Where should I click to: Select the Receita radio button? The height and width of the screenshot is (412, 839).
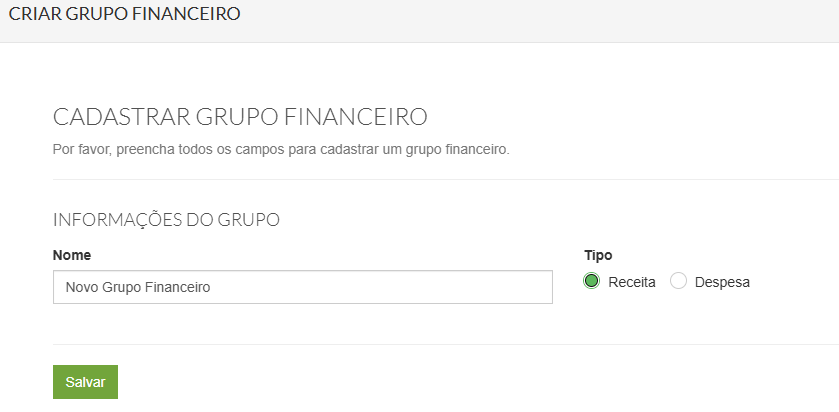click(592, 282)
